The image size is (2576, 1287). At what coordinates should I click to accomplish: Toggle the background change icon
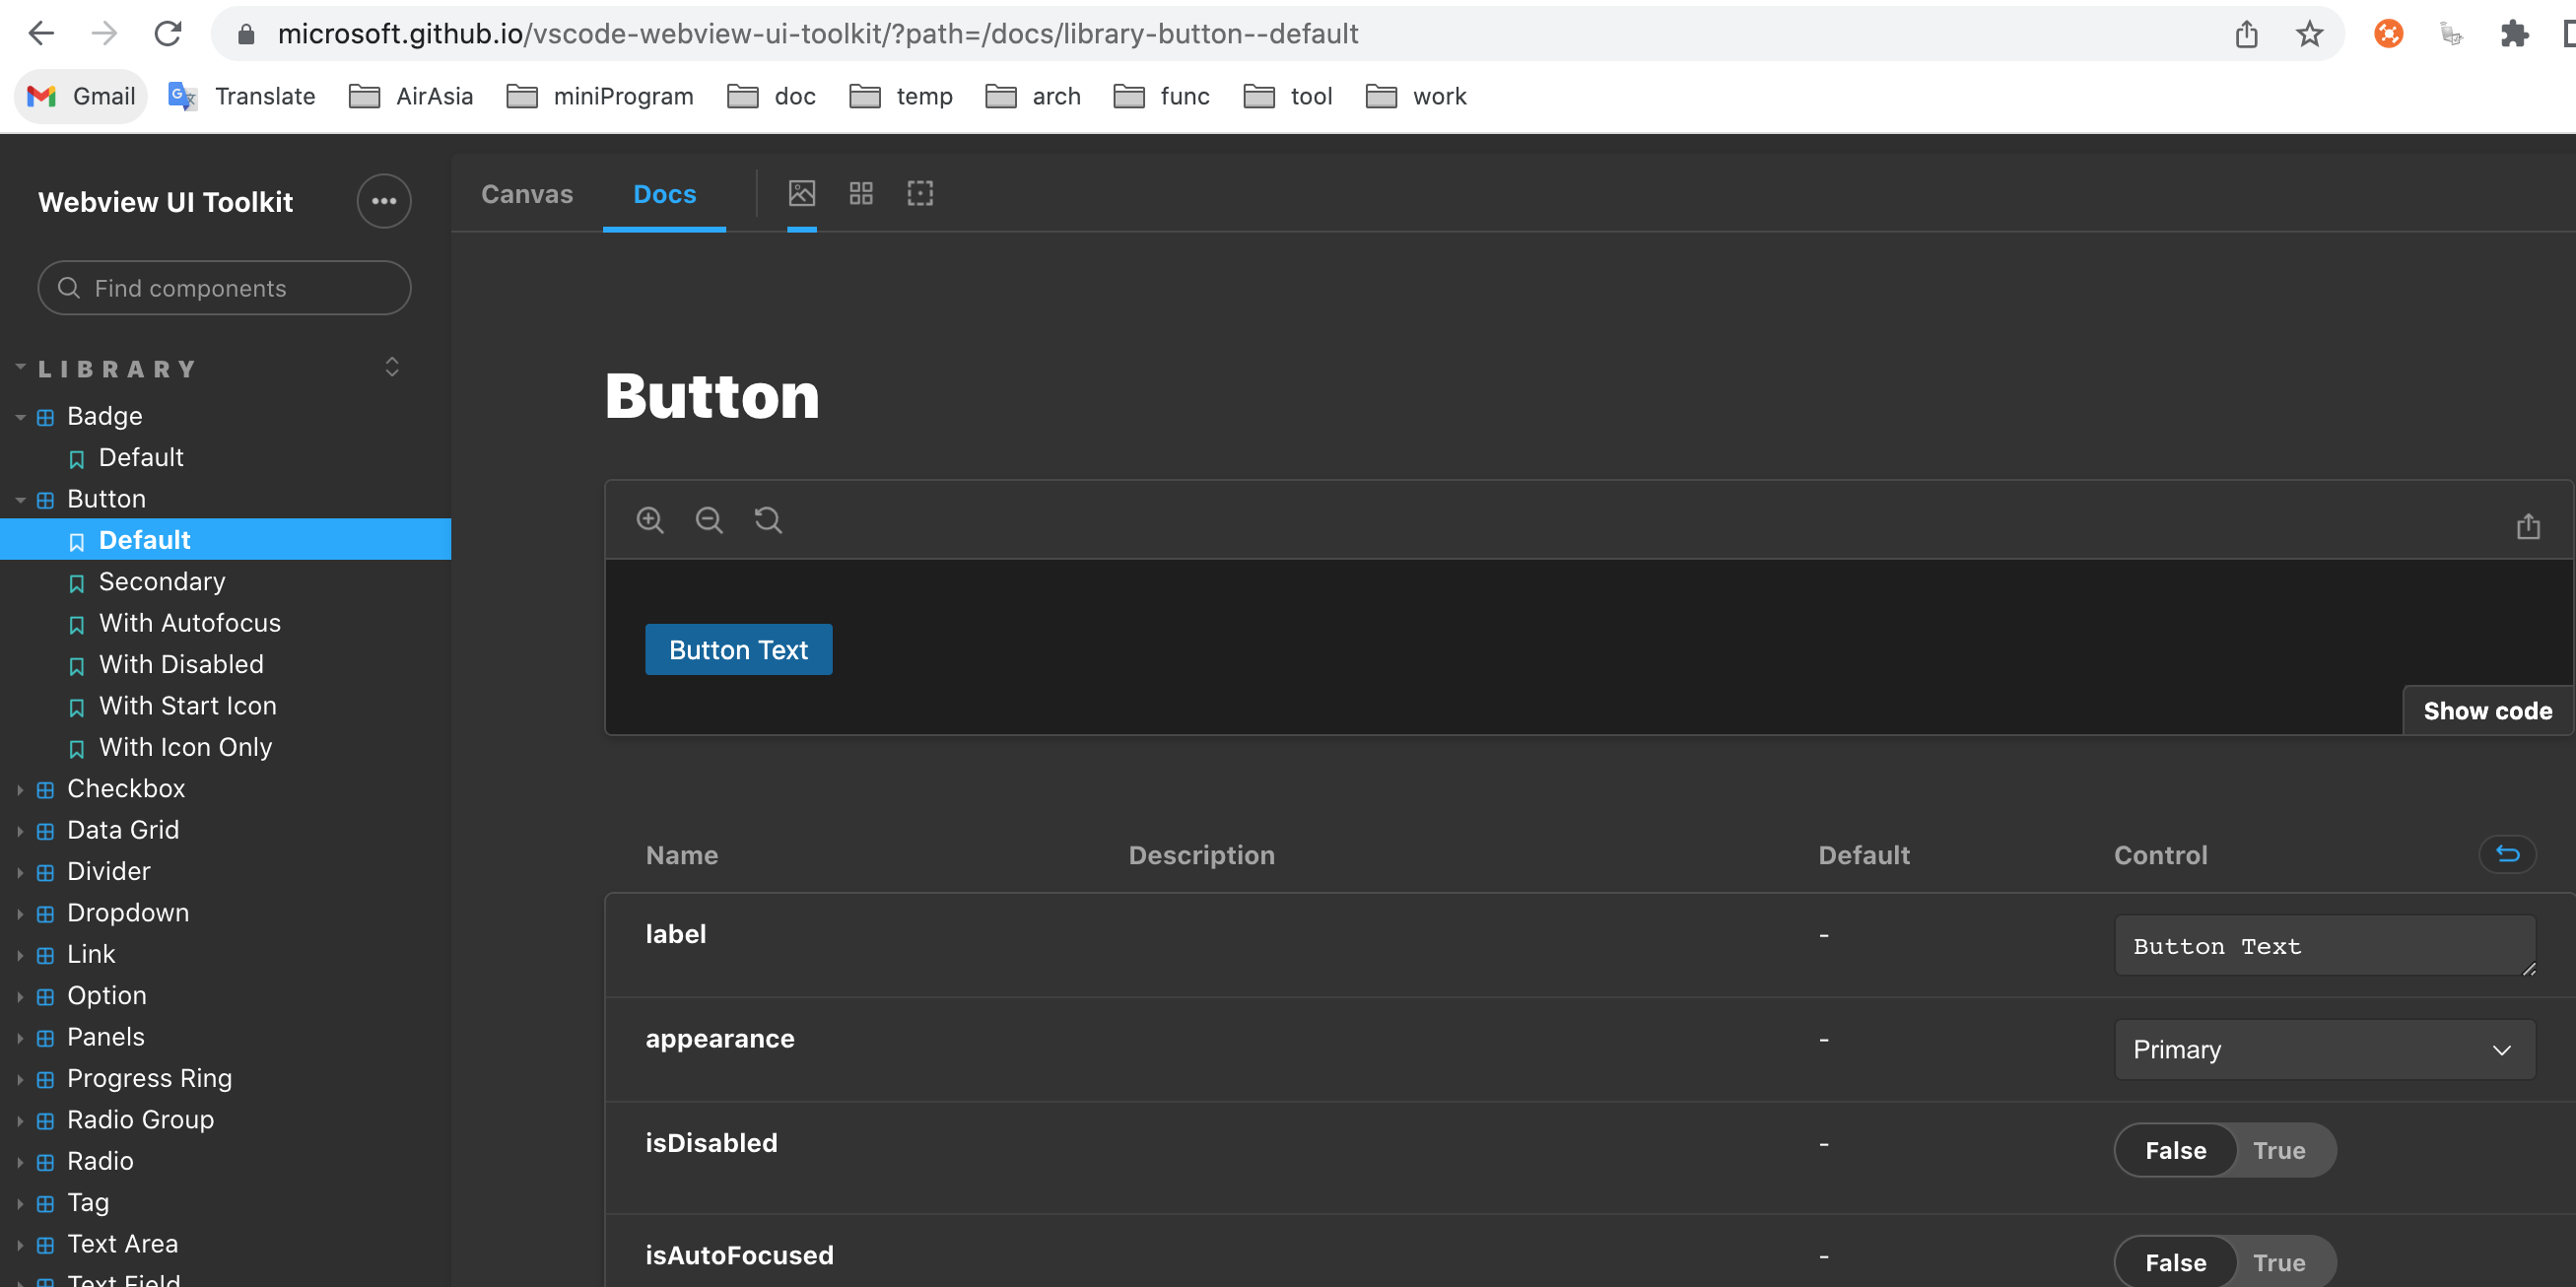coord(802,194)
